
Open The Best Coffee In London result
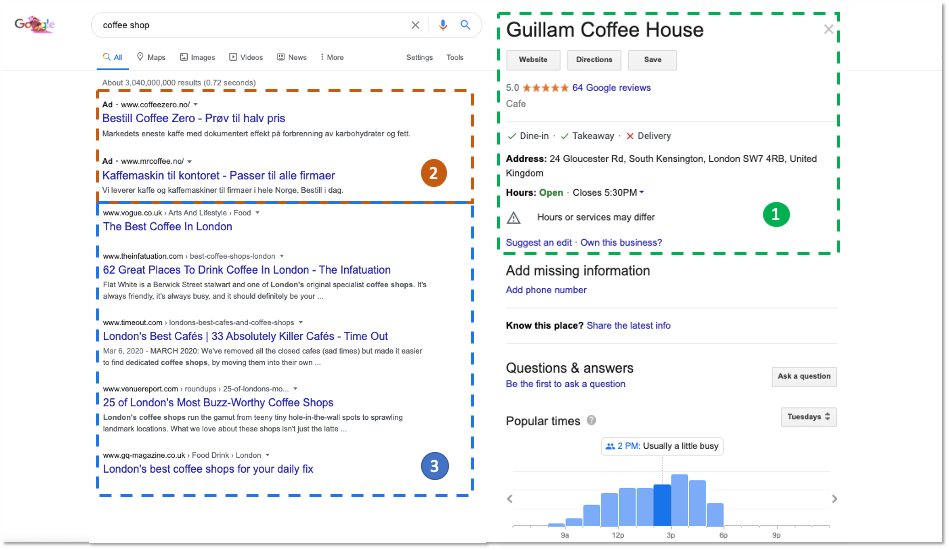point(168,227)
